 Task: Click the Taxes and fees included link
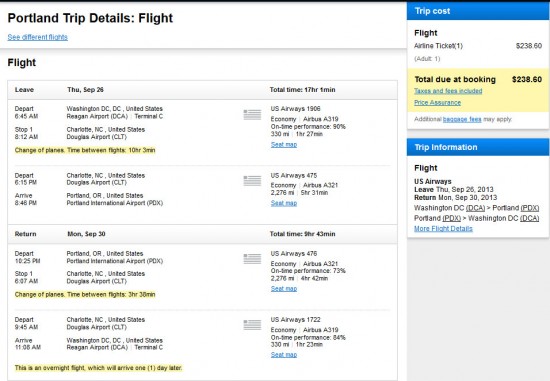(448, 91)
